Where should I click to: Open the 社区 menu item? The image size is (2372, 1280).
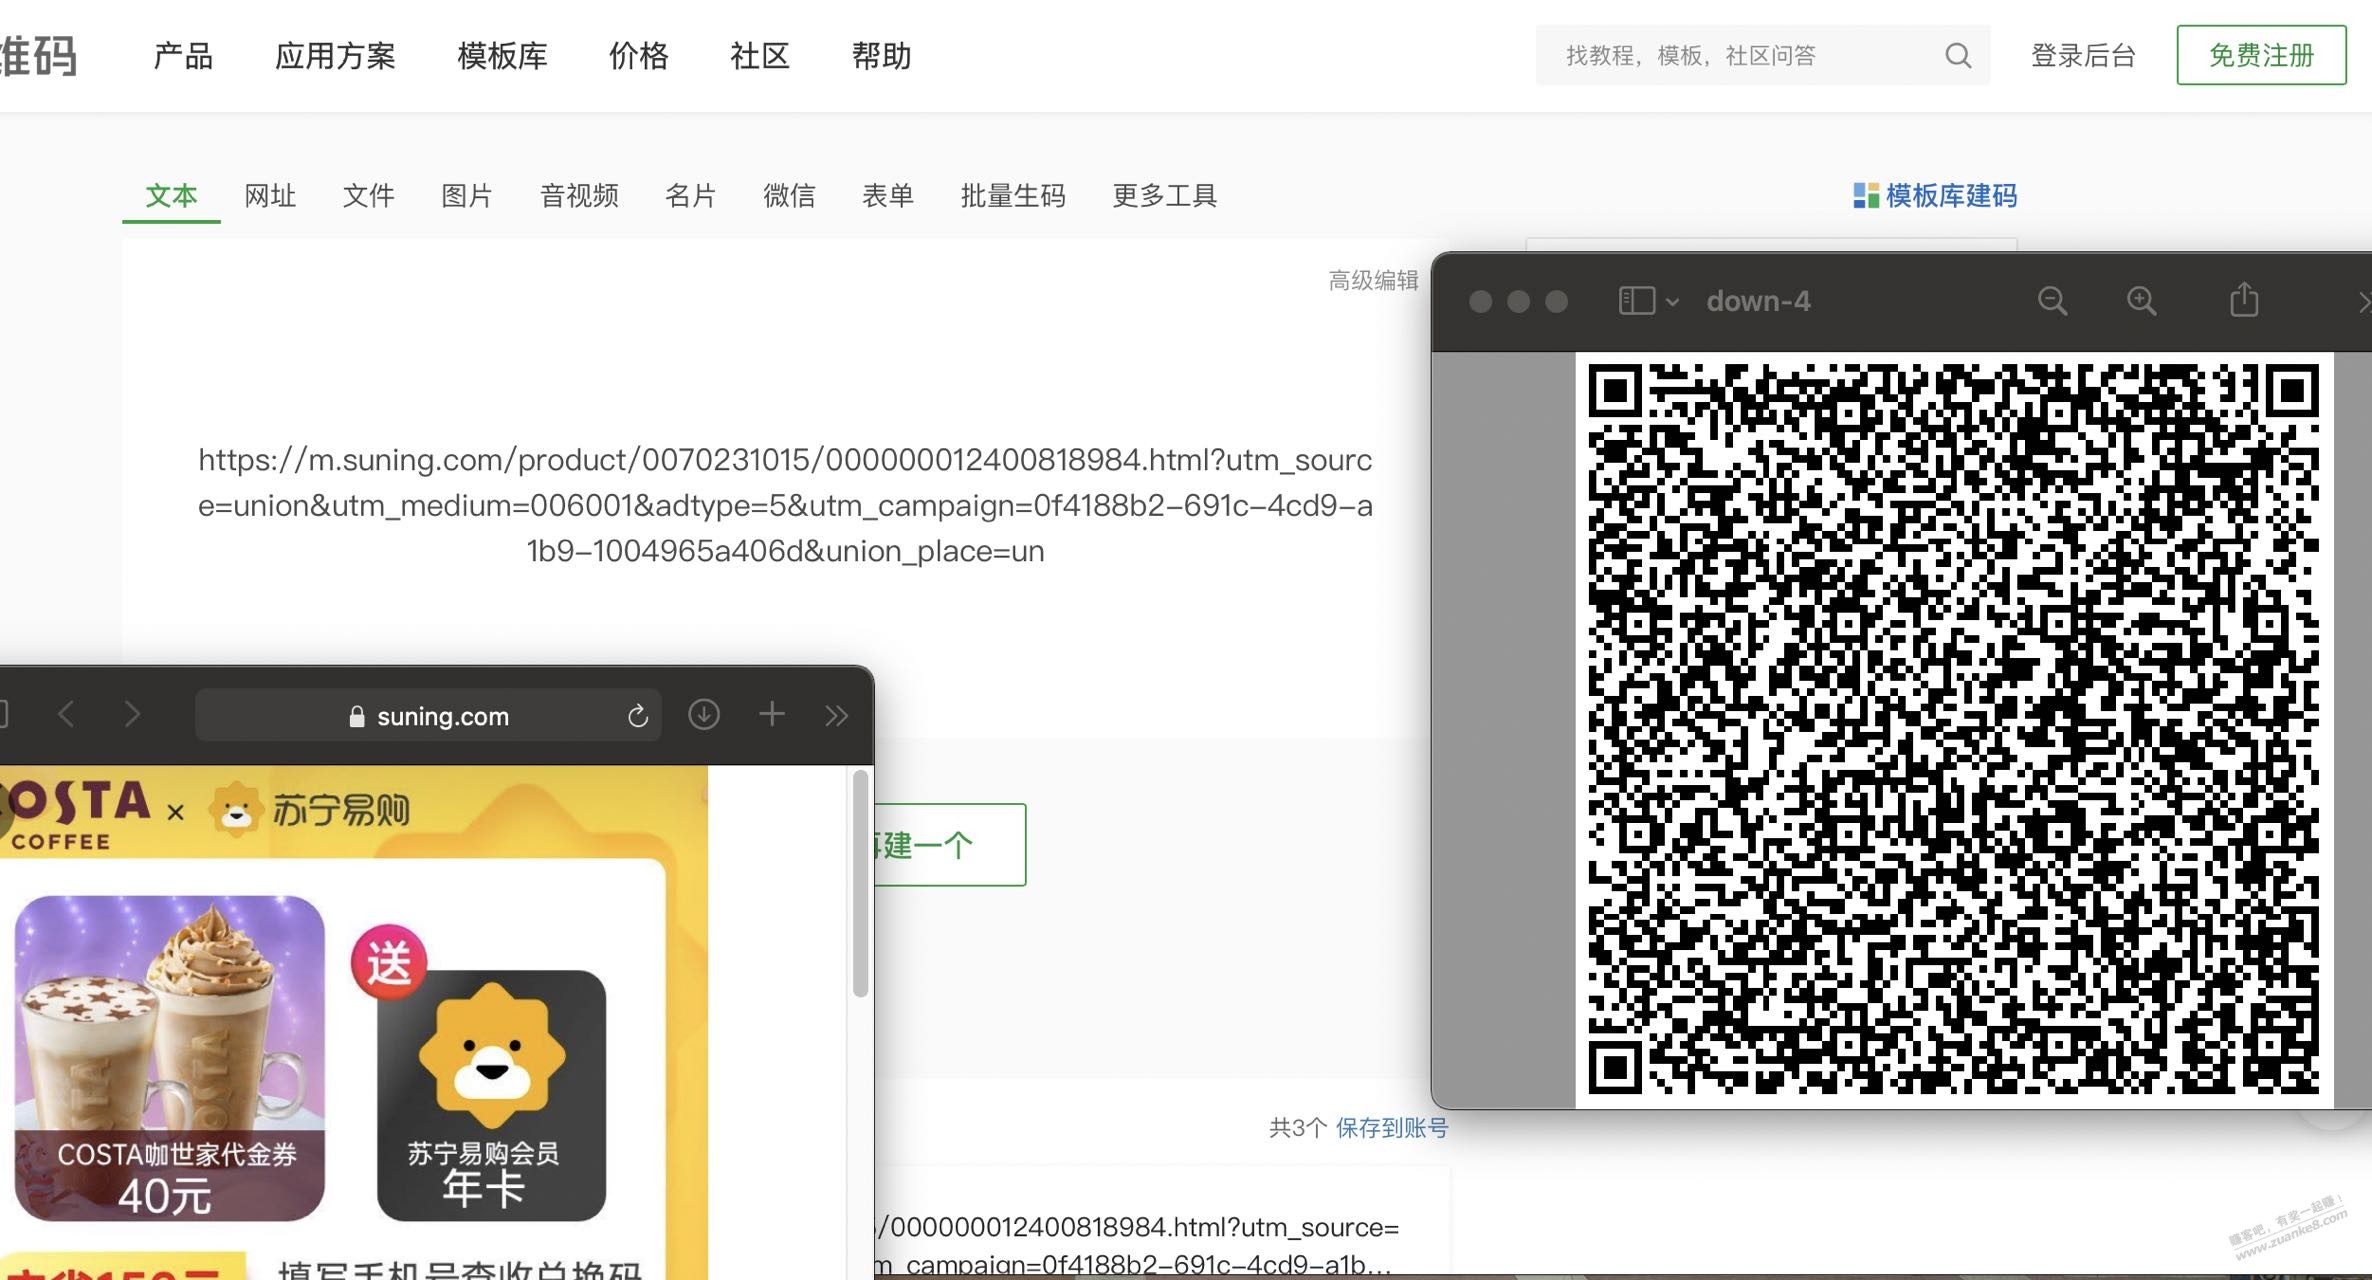760,56
